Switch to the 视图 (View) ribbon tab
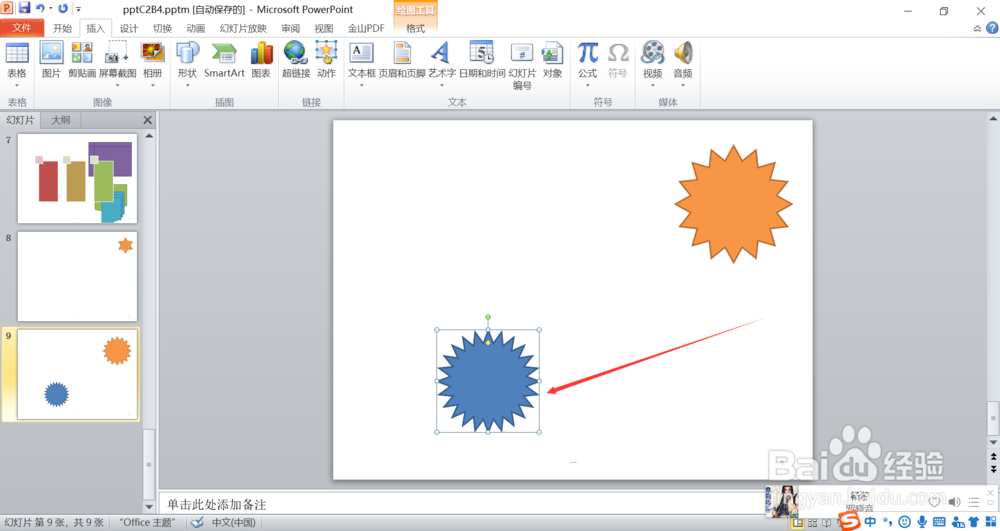 click(x=323, y=28)
